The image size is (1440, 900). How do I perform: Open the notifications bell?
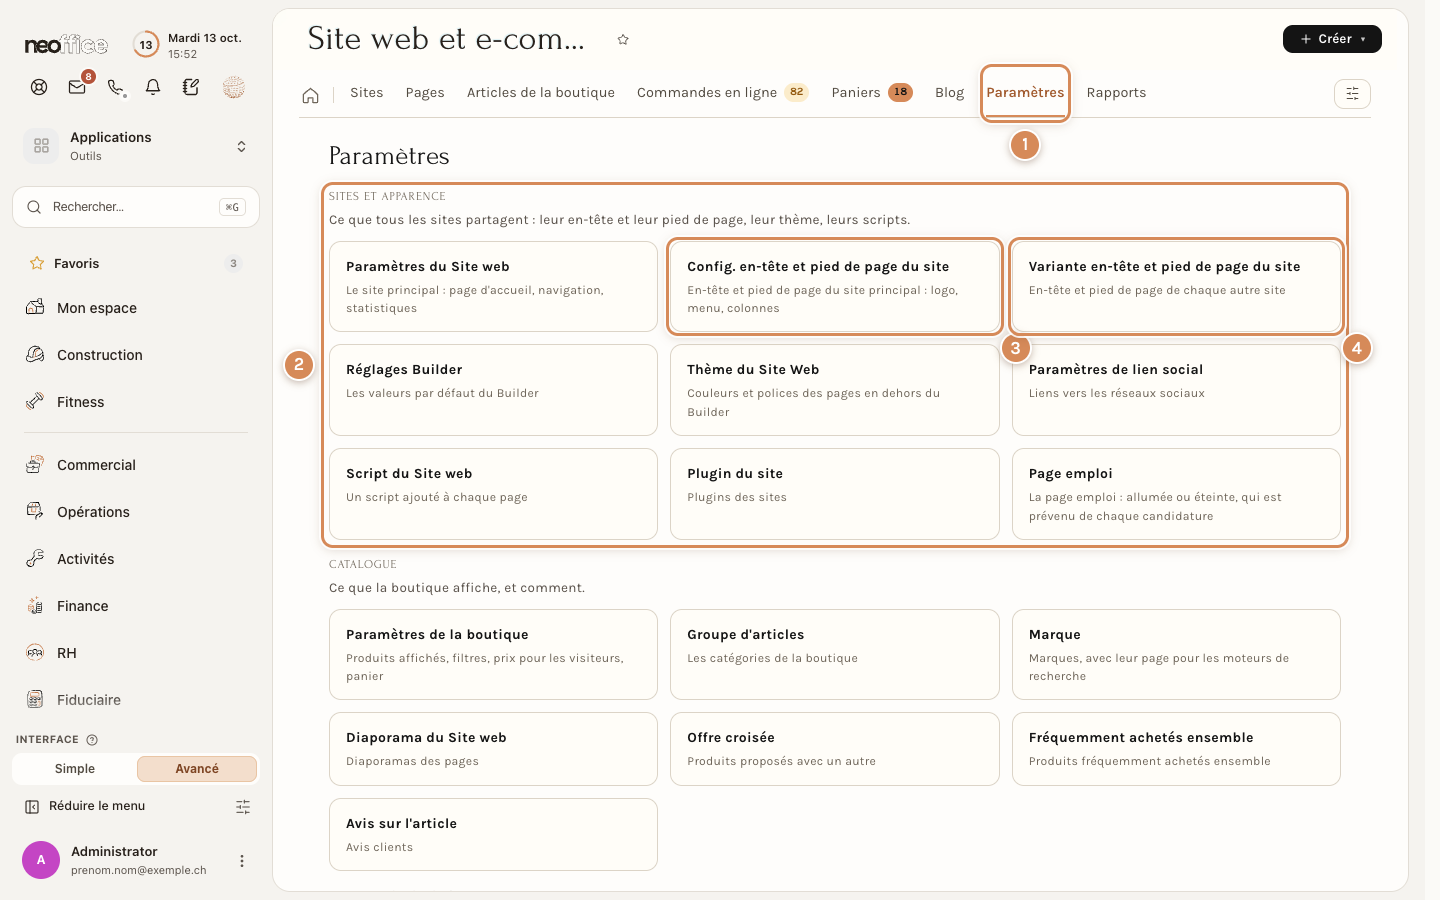coord(153,87)
